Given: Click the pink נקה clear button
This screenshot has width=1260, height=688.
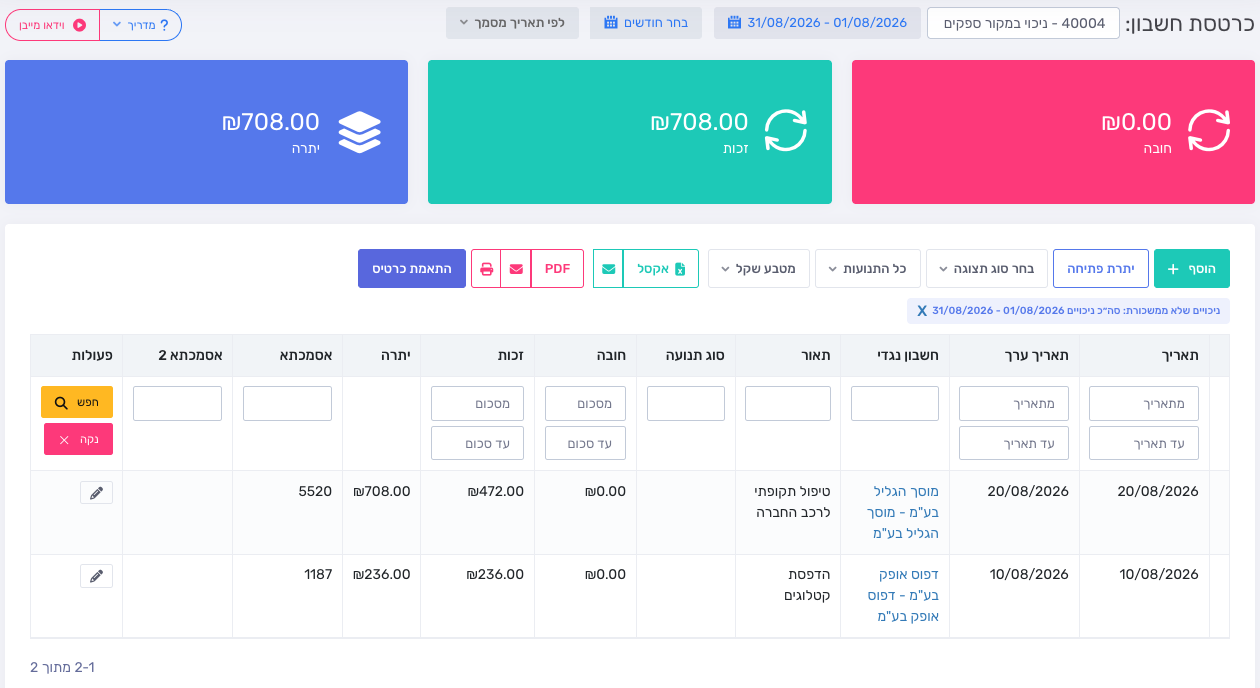Looking at the screenshot, I should (78, 439).
